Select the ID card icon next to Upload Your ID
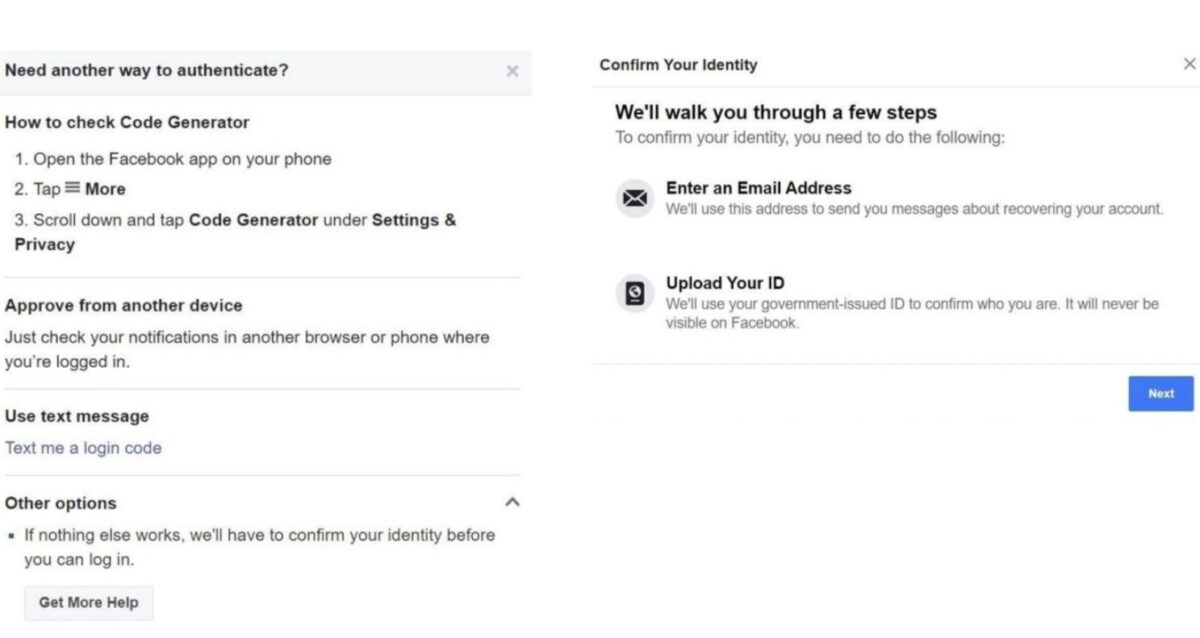The image size is (1200, 638). (x=634, y=294)
